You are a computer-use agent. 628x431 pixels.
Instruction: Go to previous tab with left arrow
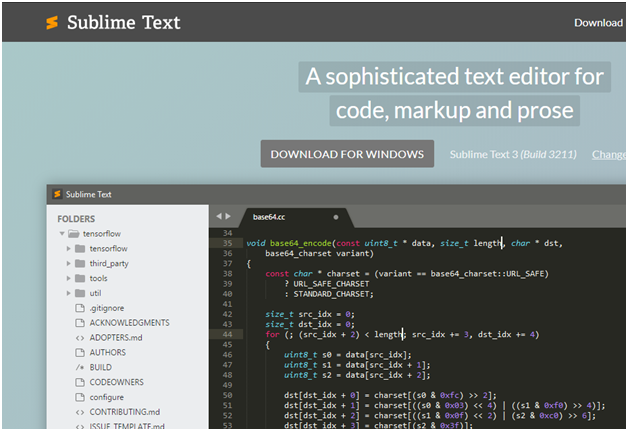pos(219,216)
